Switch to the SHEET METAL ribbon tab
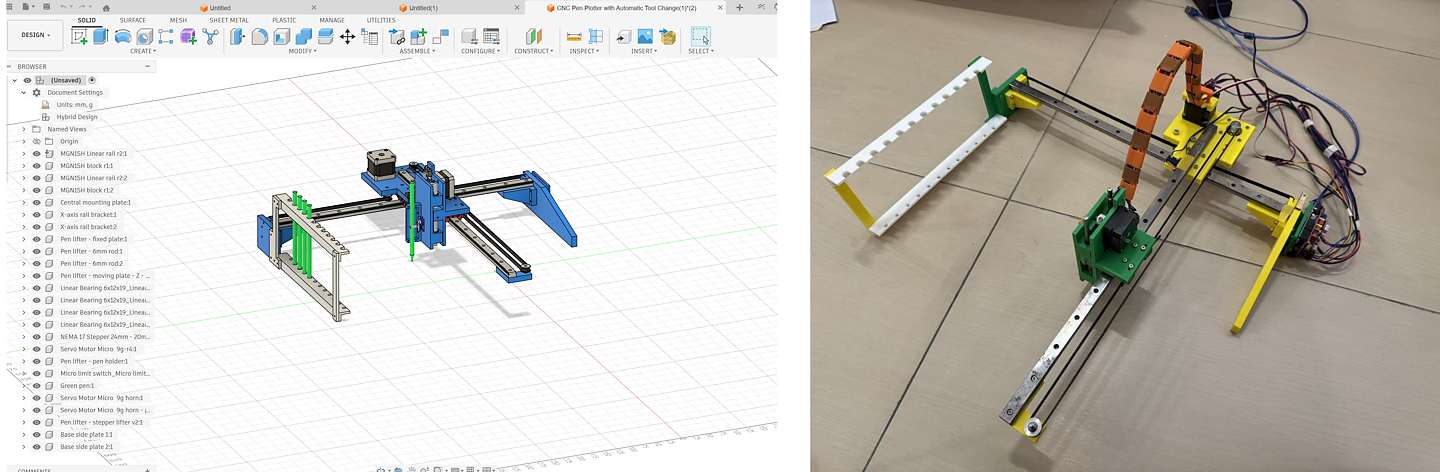The image size is (1440, 472). (x=229, y=20)
